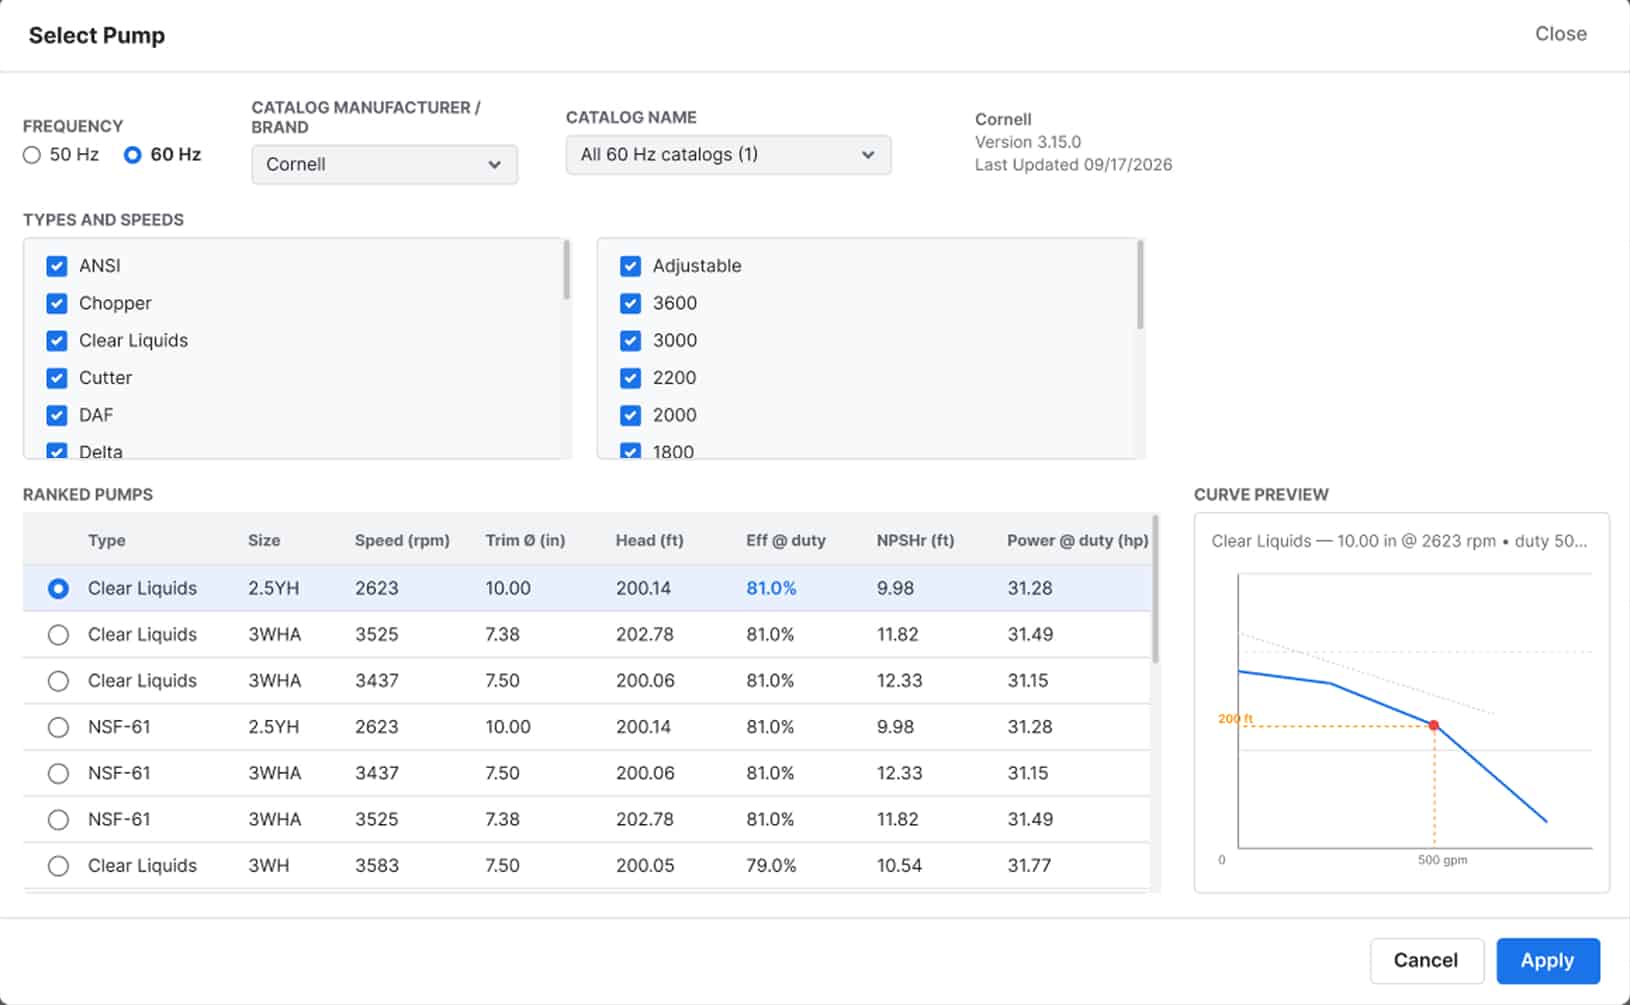This screenshot has width=1630, height=1005.
Task: Select NSF-61 2.5YH 2623 rpm pump
Action: click(58, 727)
